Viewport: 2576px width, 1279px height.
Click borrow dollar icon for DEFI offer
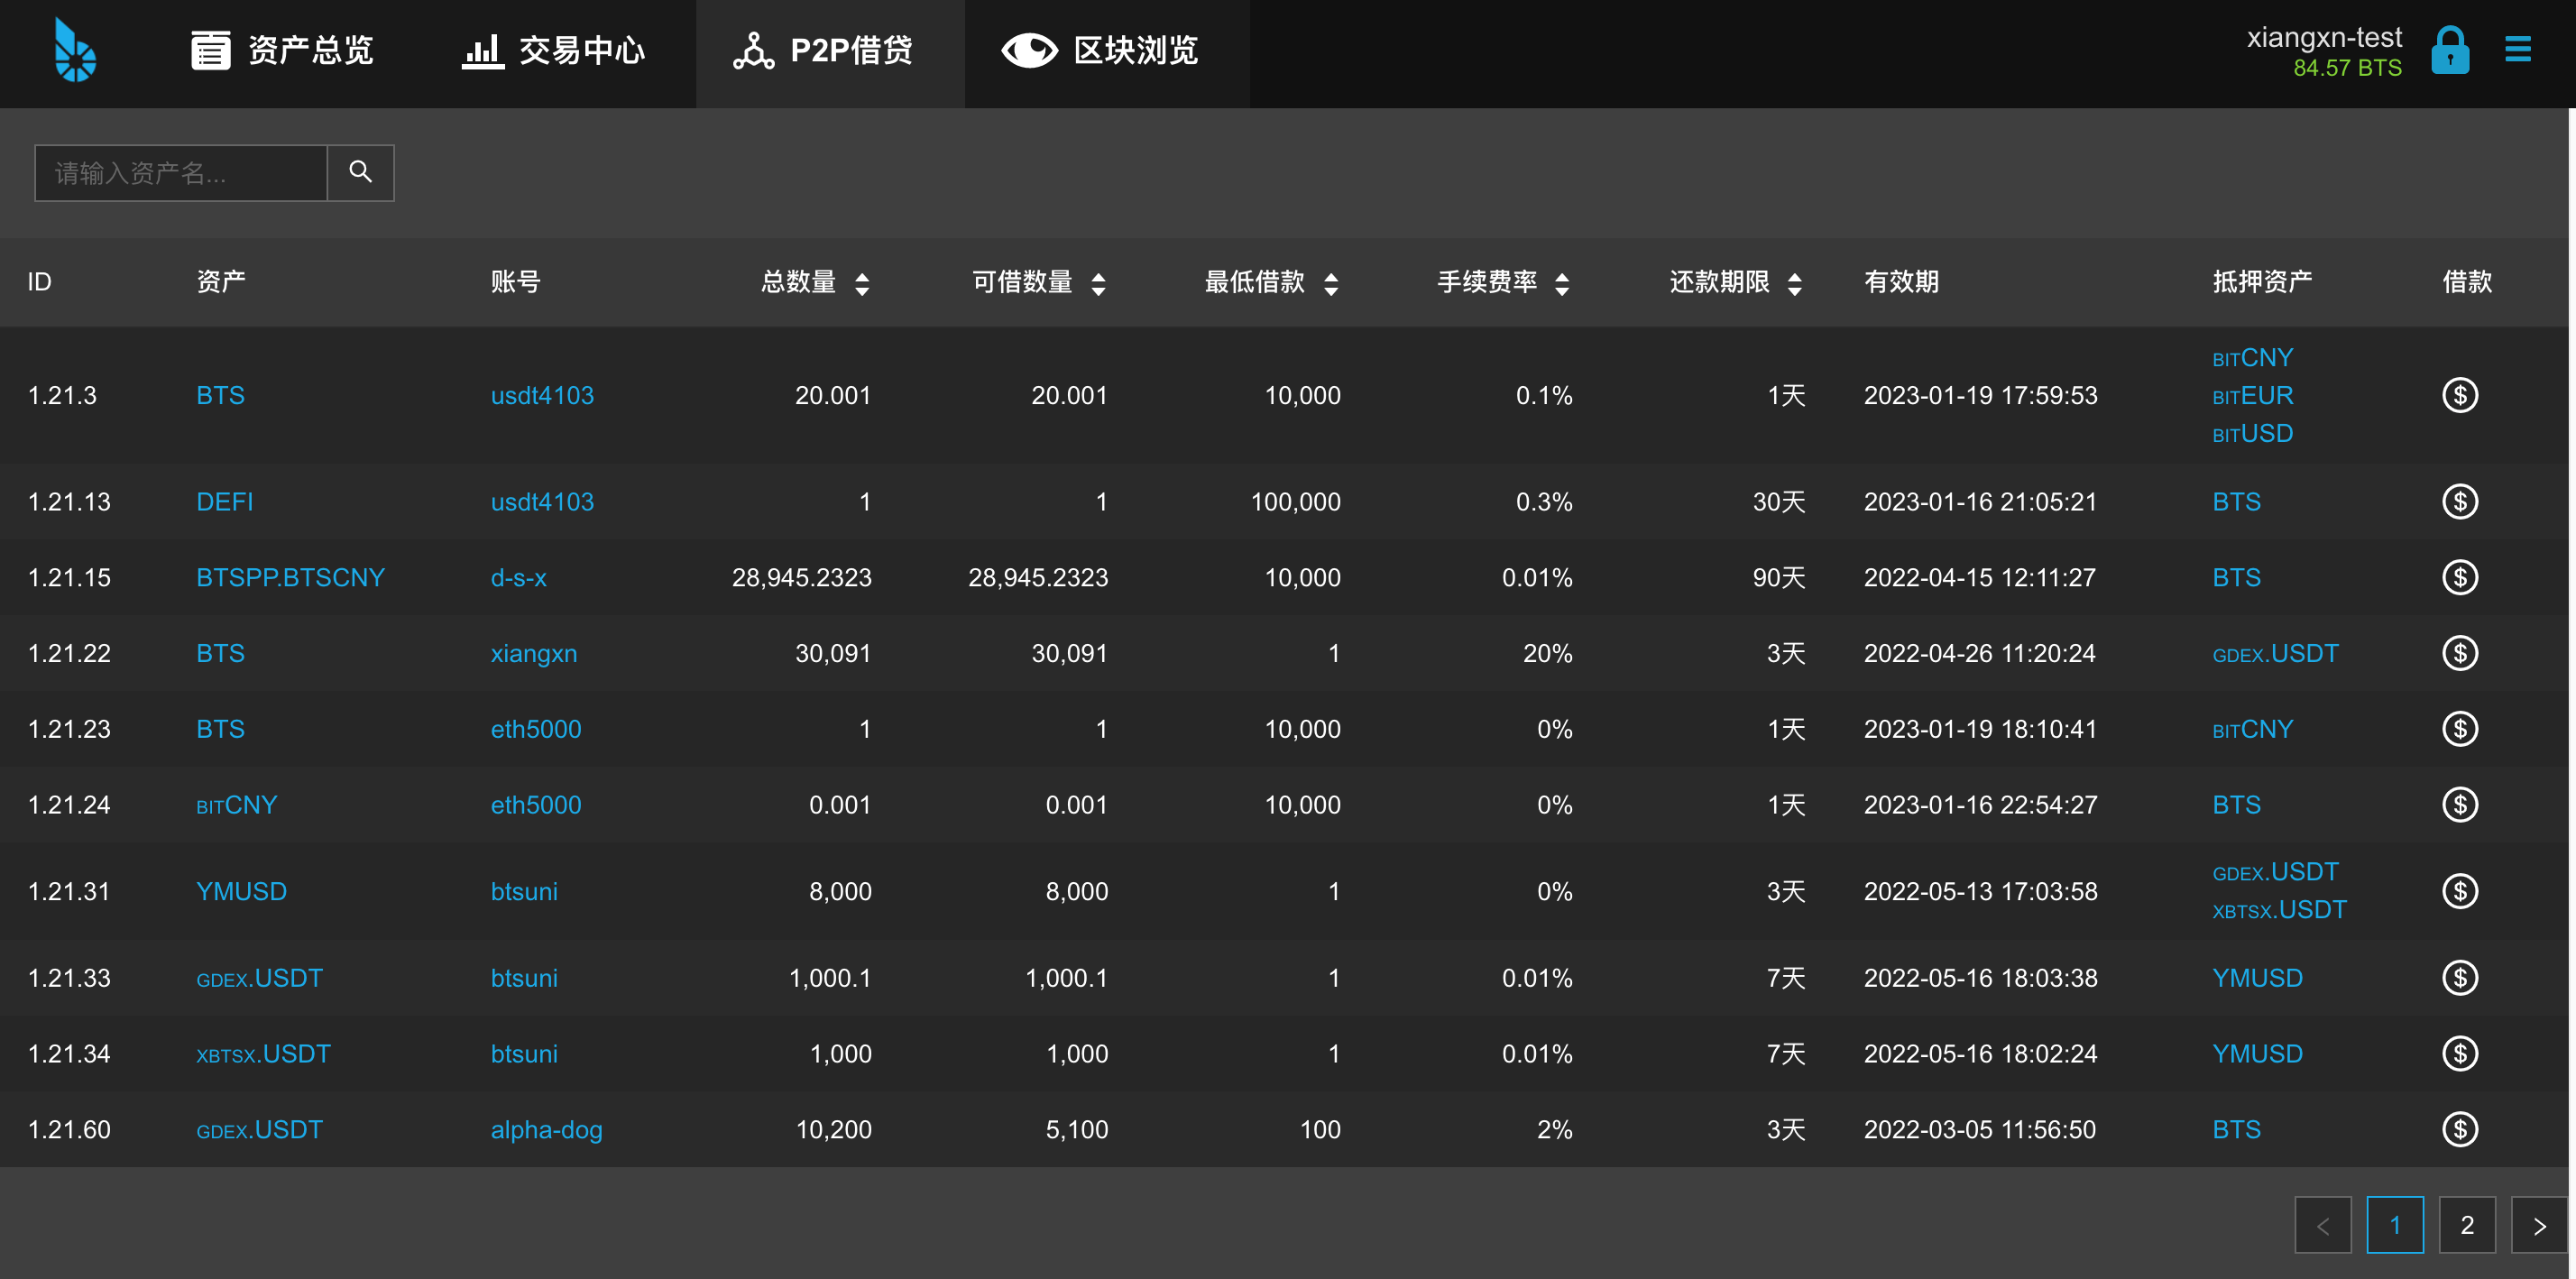point(2459,501)
